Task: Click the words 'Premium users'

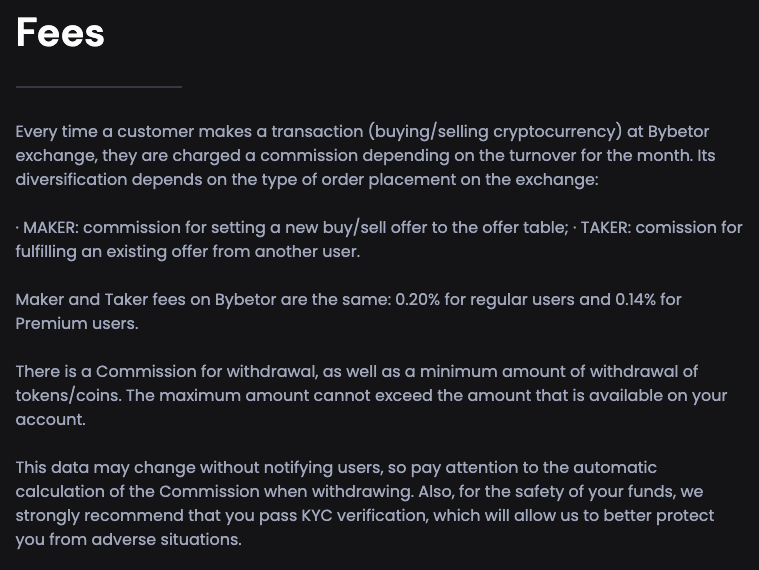Action: tap(77, 323)
